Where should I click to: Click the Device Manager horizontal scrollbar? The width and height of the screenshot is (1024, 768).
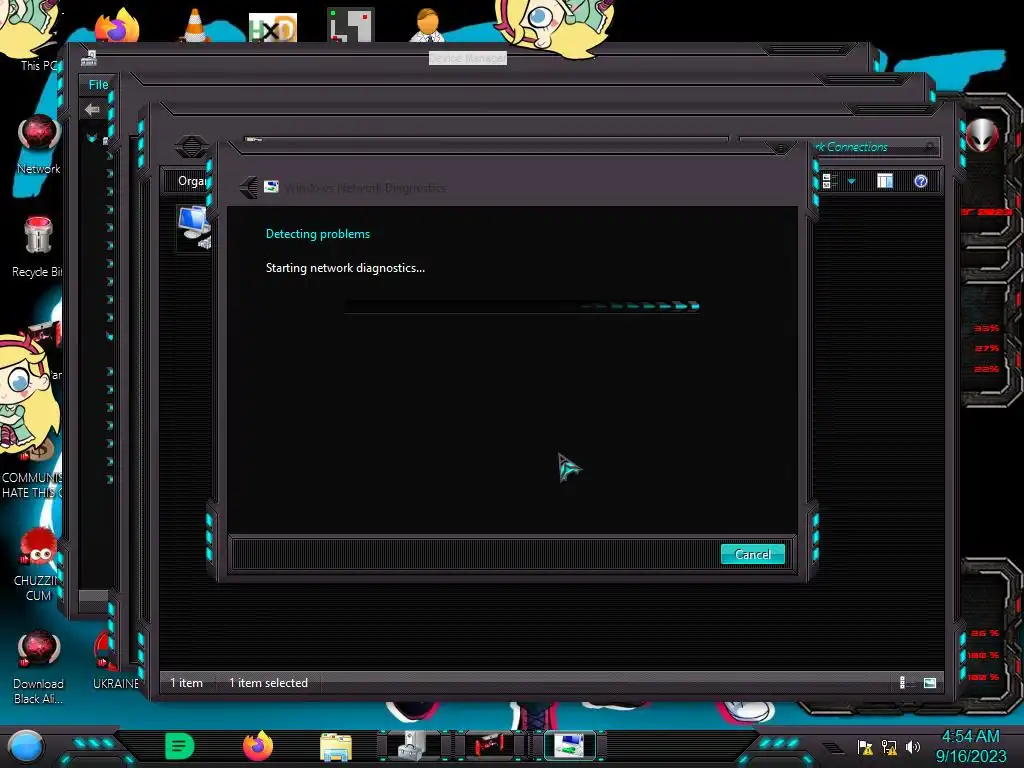93,596
